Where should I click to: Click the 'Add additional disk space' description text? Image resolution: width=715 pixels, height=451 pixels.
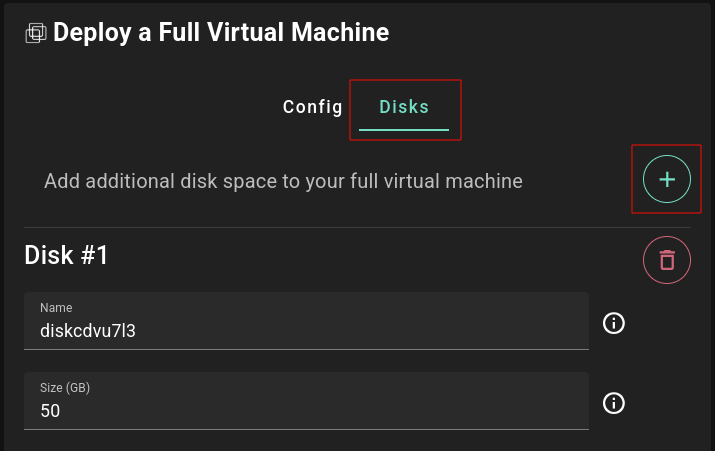coord(283,181)
